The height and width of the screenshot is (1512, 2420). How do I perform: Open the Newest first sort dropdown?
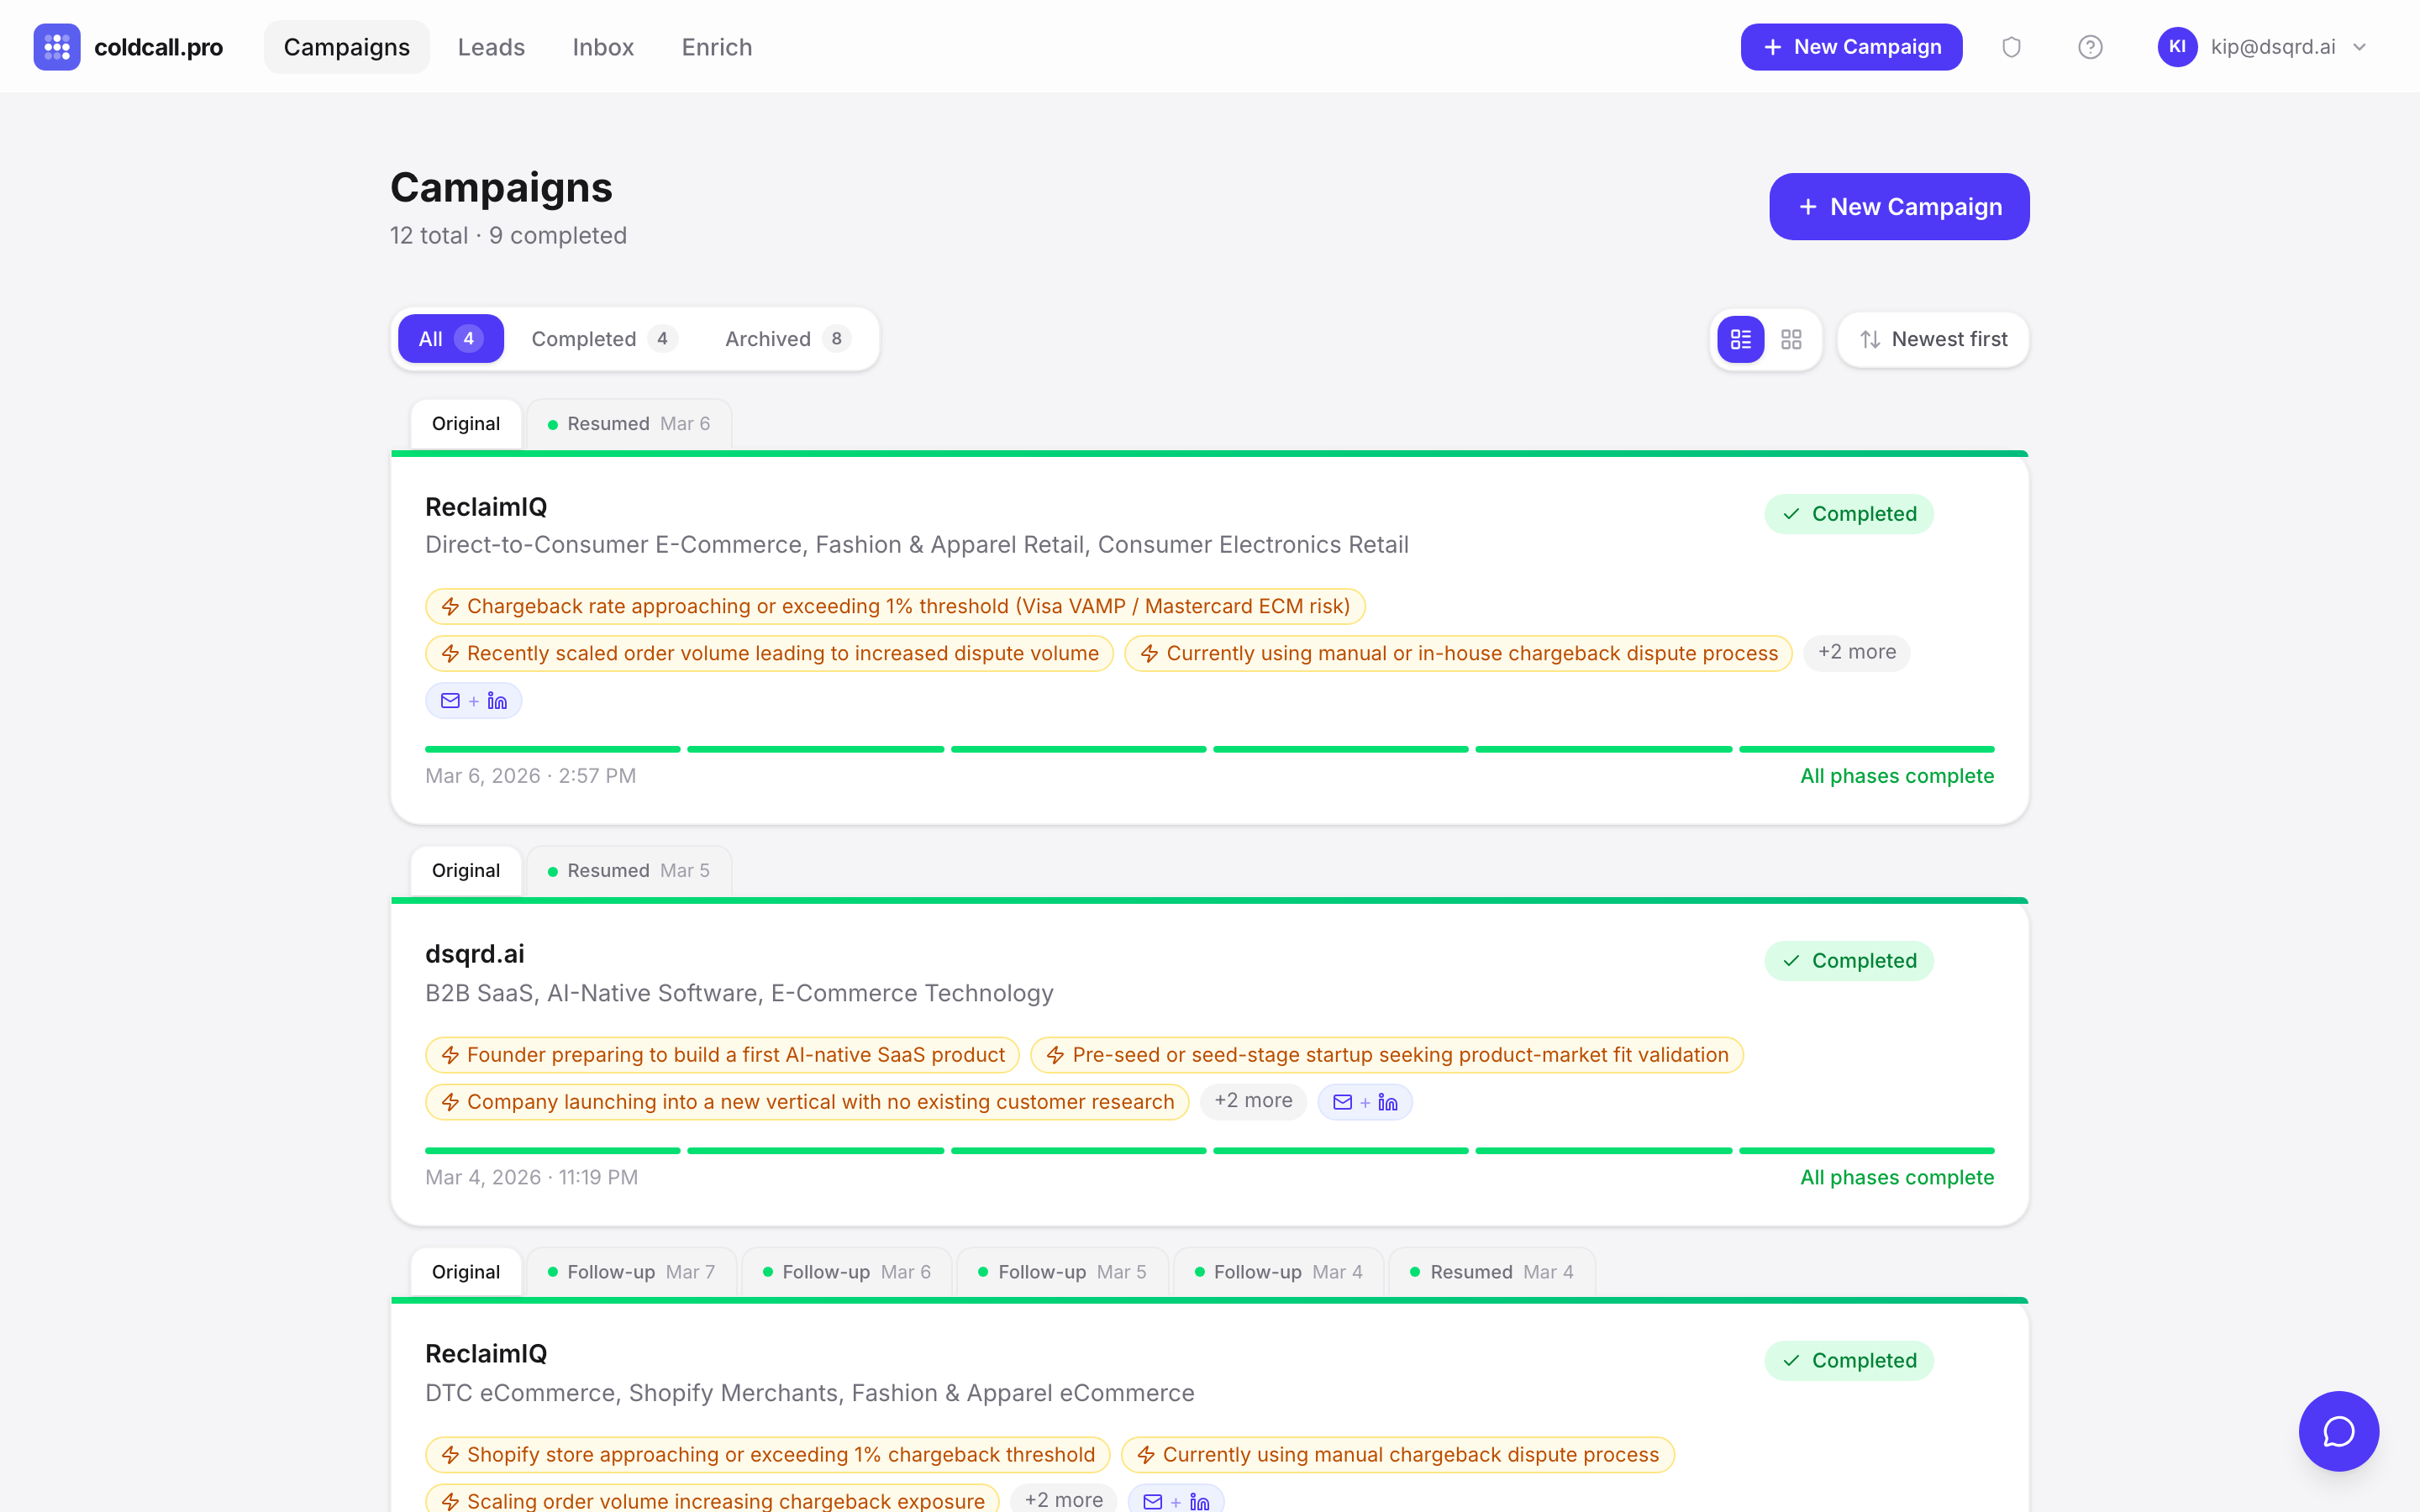[1932, 339]
